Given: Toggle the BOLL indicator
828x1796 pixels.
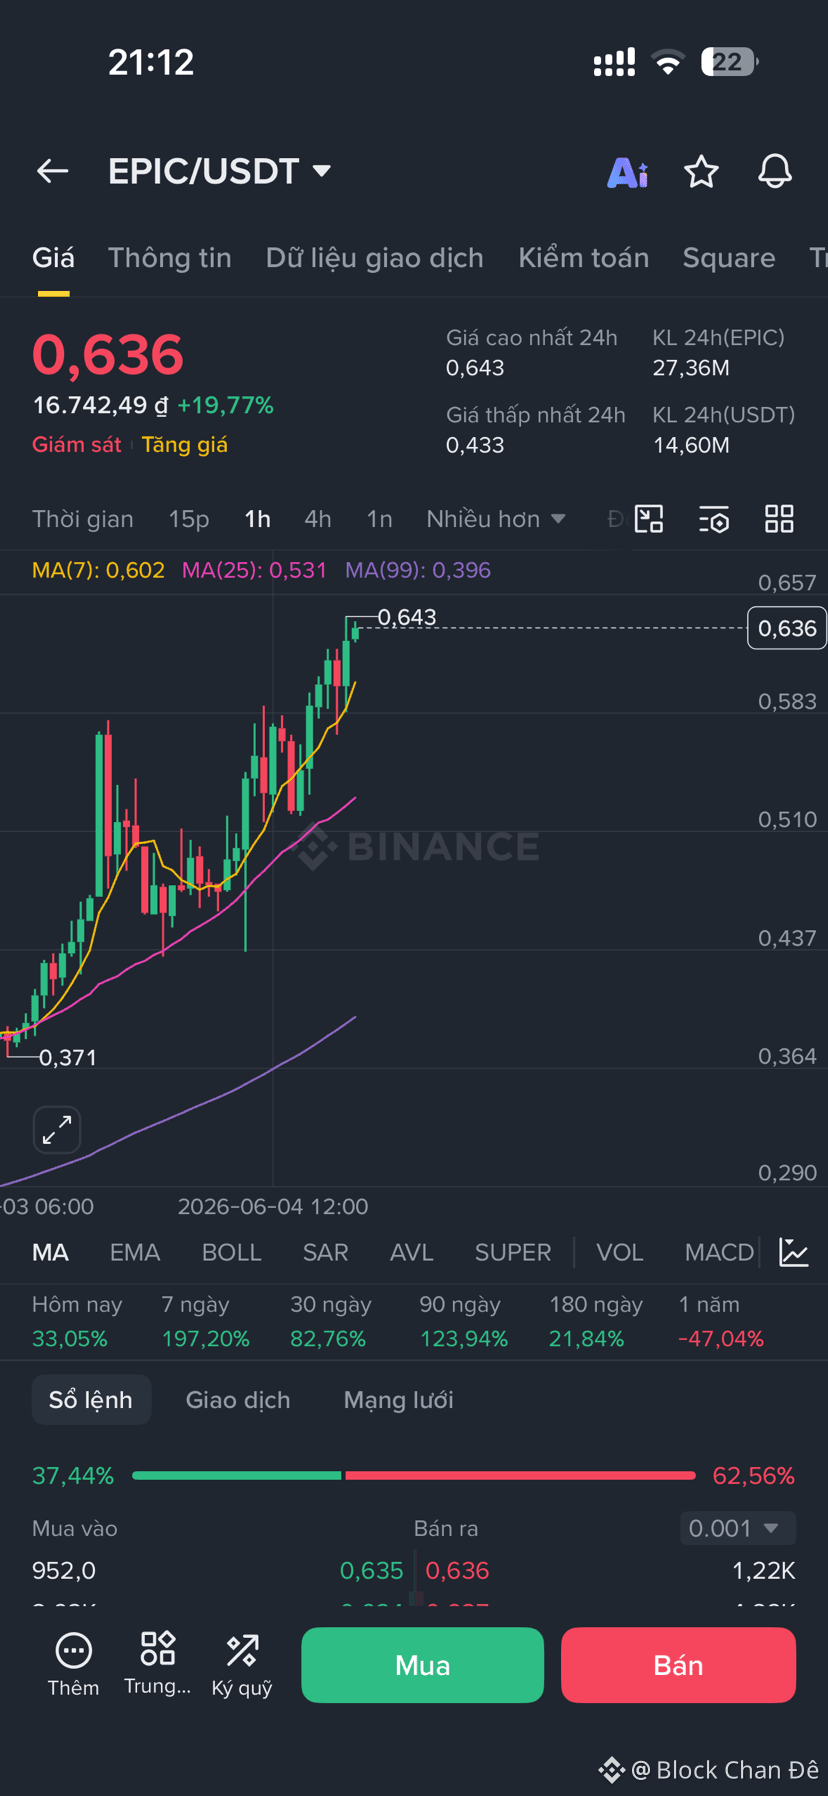Looking at the screenshot, I should tap(232, 1252).
